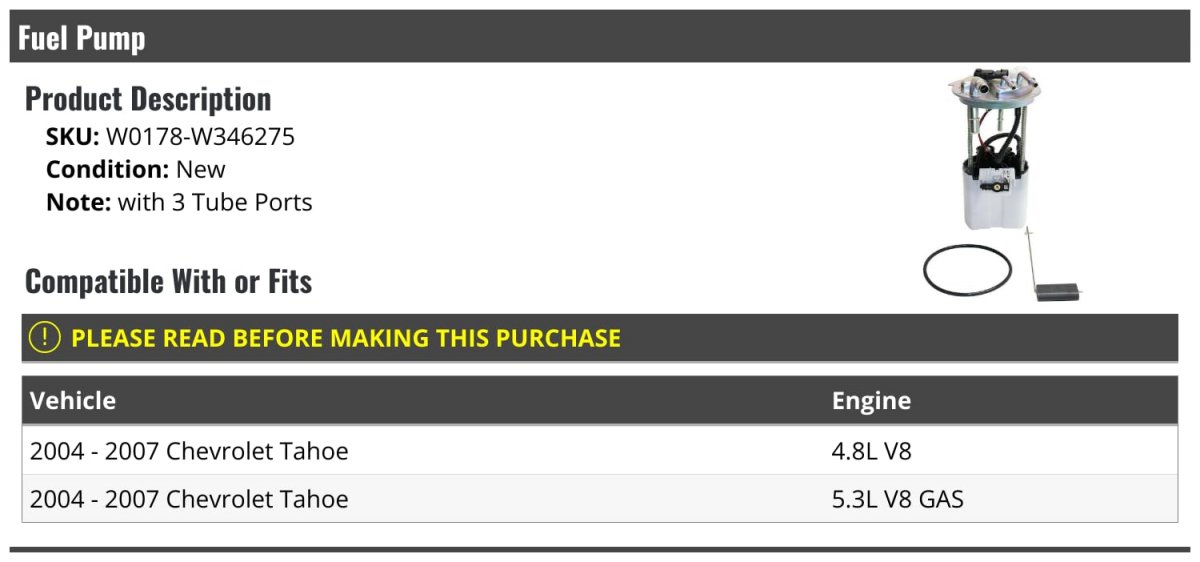
Task: Click the black O-ring seal in the photo
Action: pyautogui.click(x=968, y=270)
